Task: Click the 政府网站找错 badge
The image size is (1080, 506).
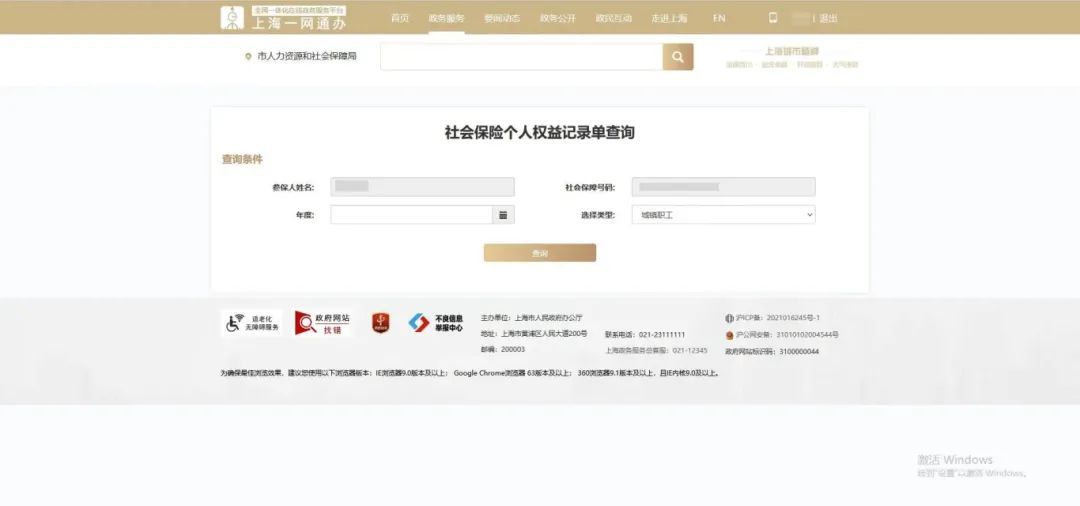Action: [x=323, y=323]
